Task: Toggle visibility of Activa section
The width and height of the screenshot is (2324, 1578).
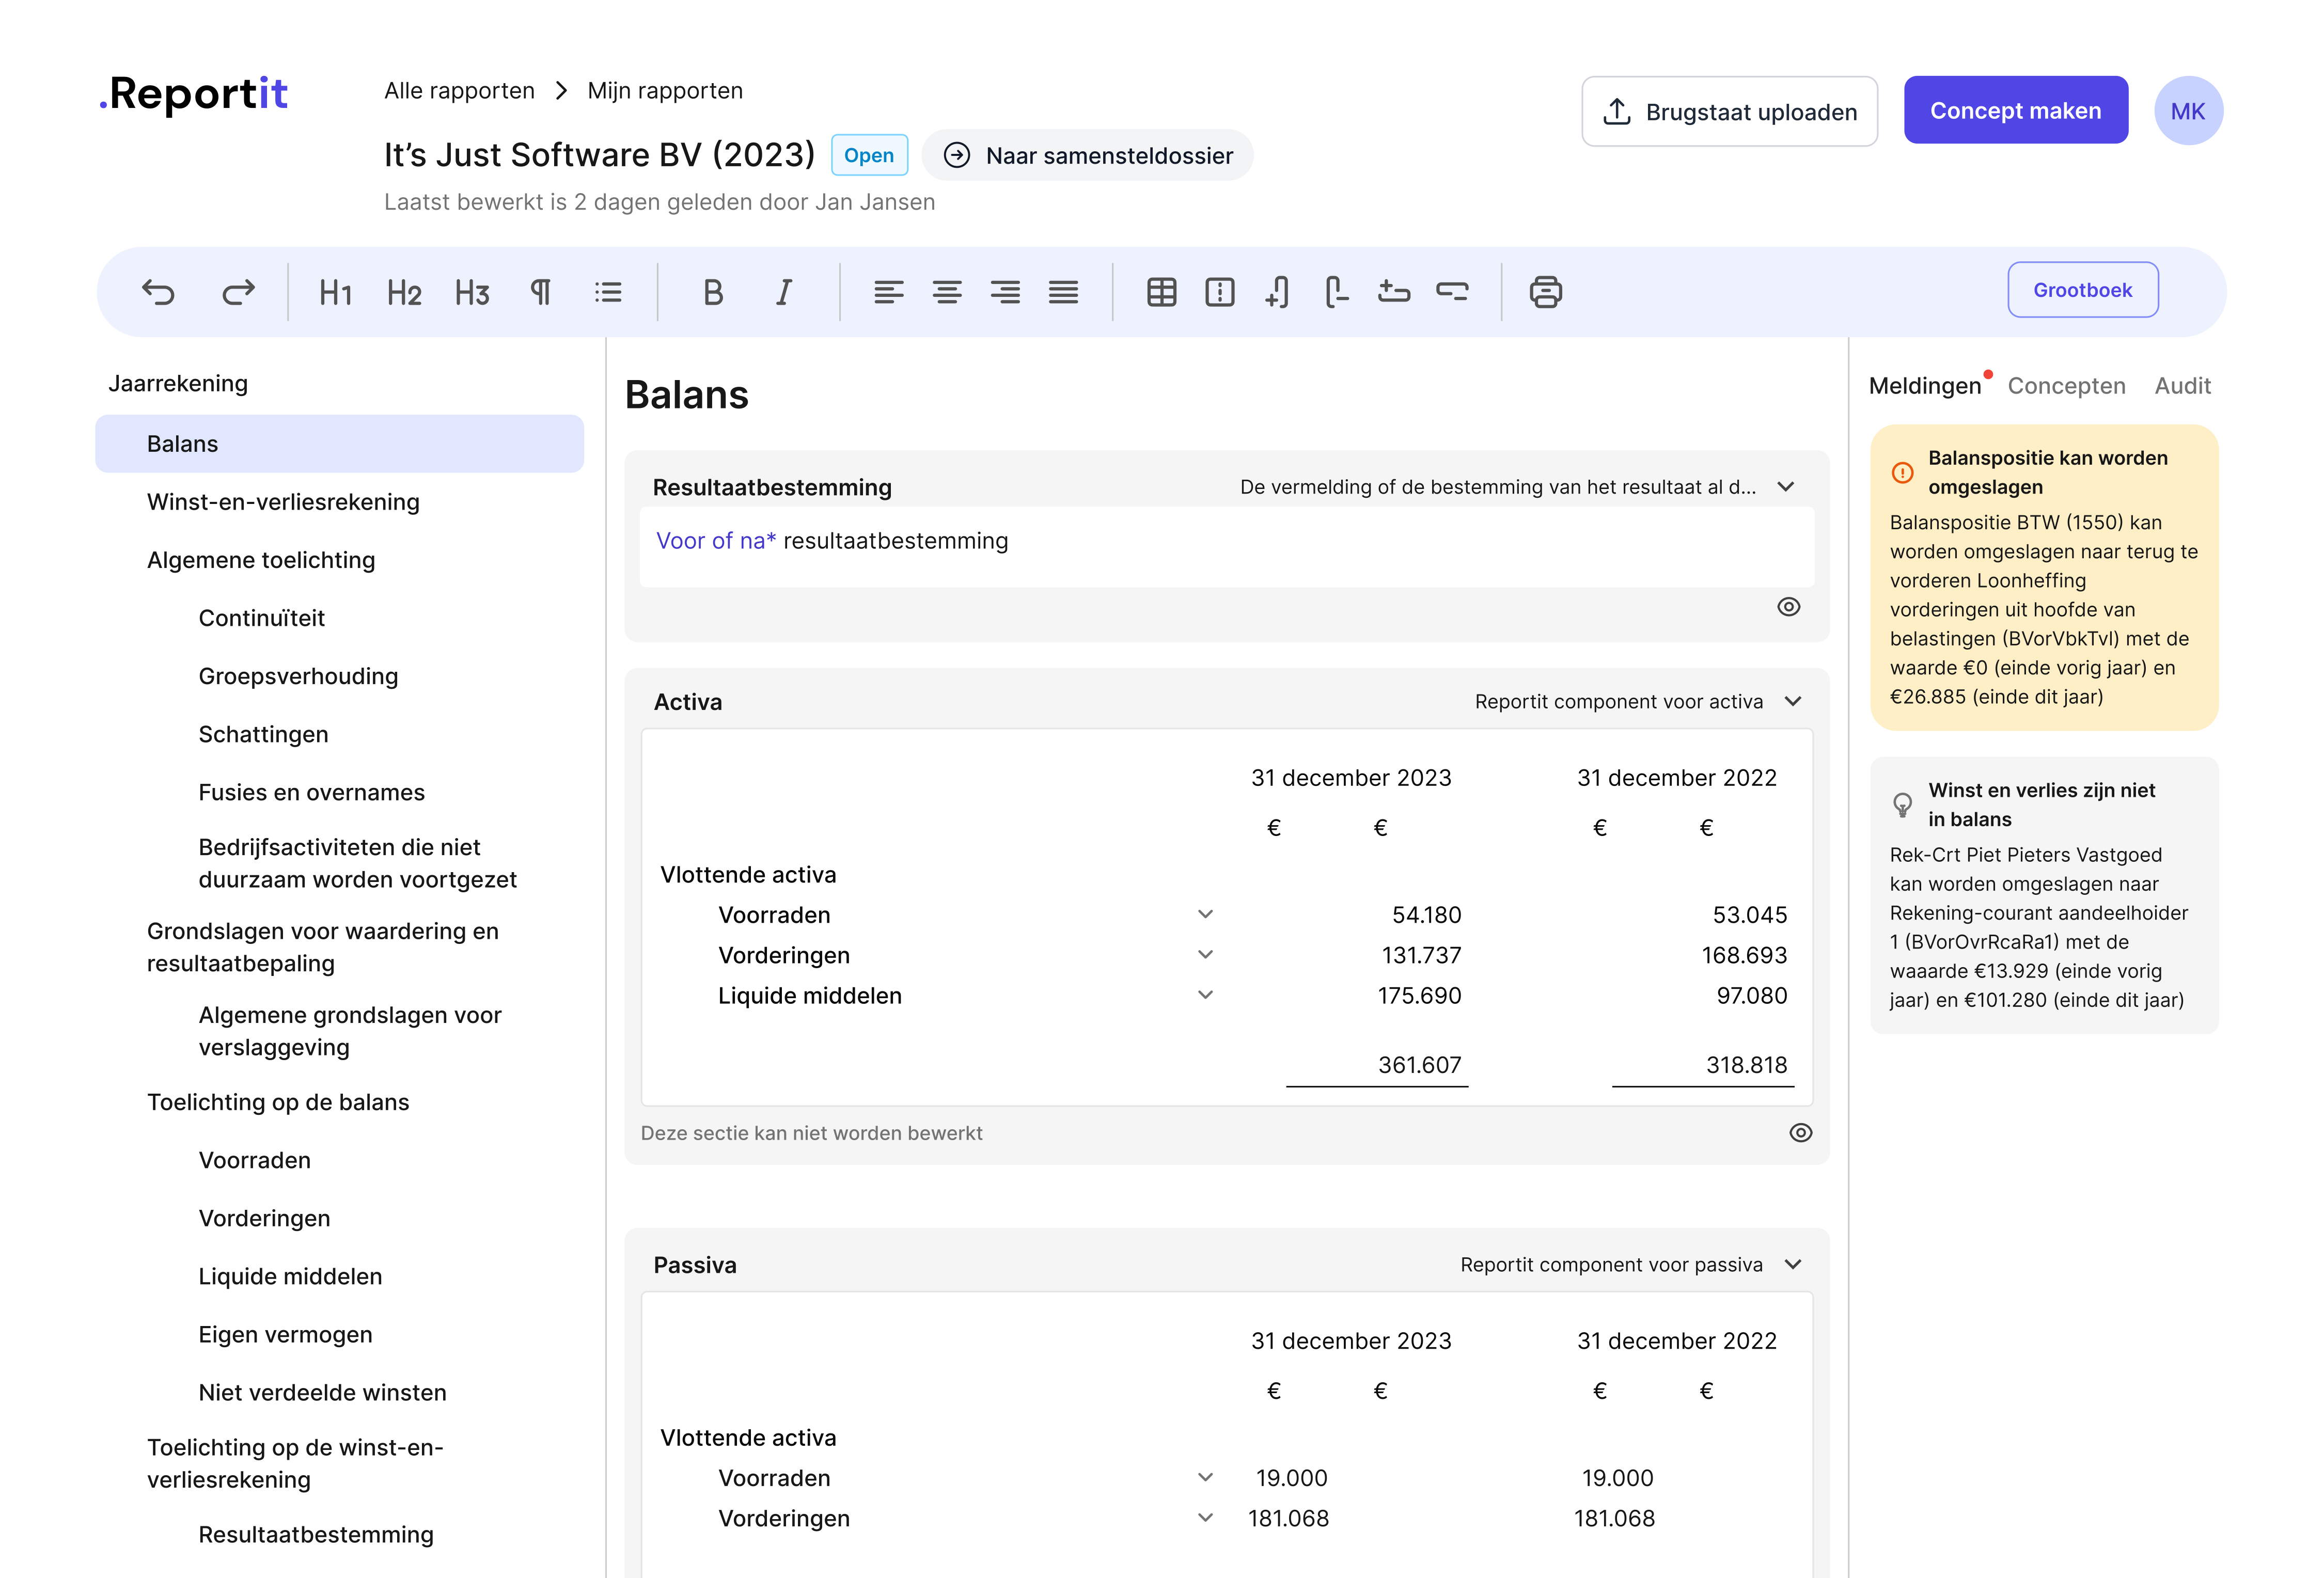Action: coord(1801,1133)
